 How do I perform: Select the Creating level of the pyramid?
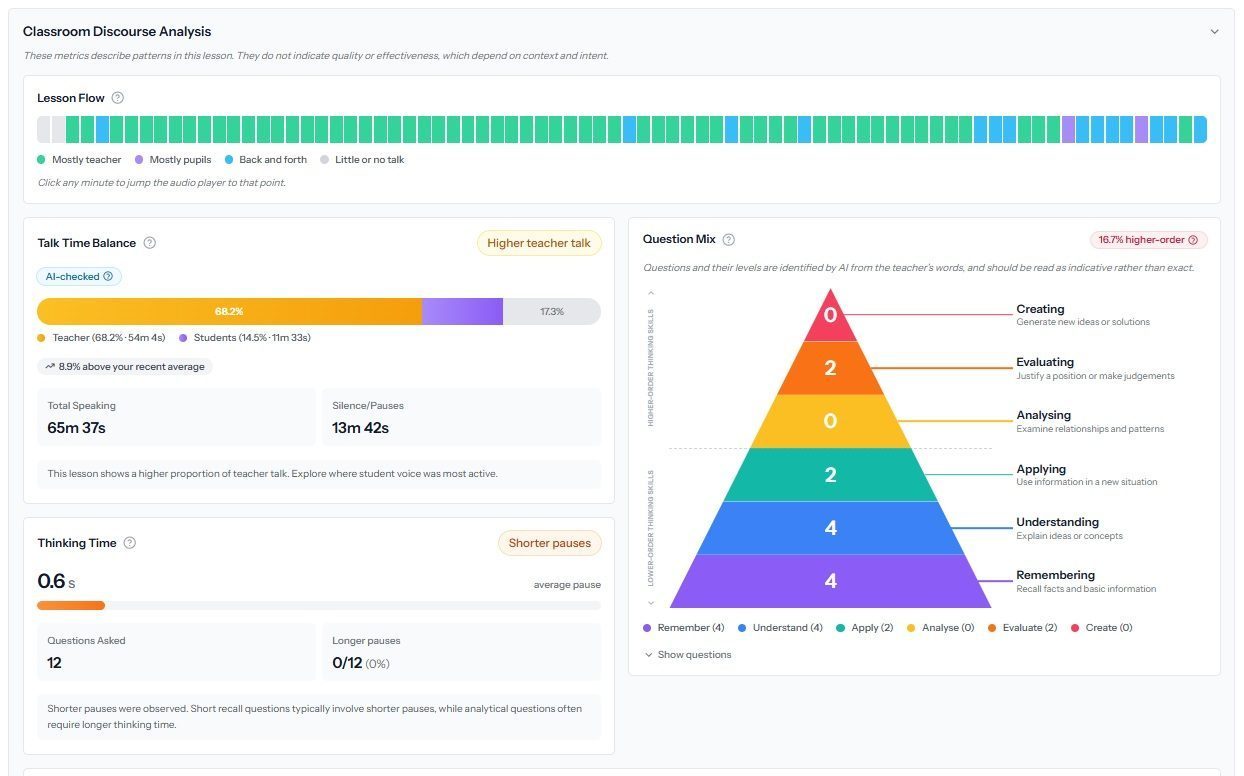[x=830, y=316]
